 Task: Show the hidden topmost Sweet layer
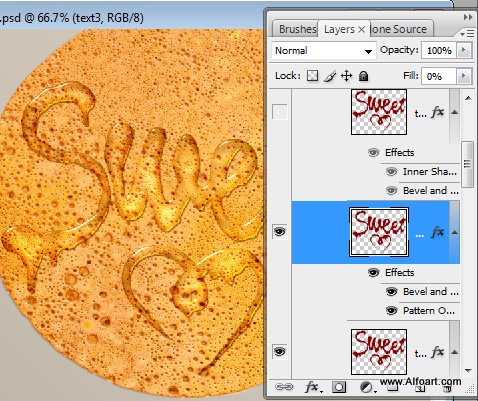[x=279, y=112]
